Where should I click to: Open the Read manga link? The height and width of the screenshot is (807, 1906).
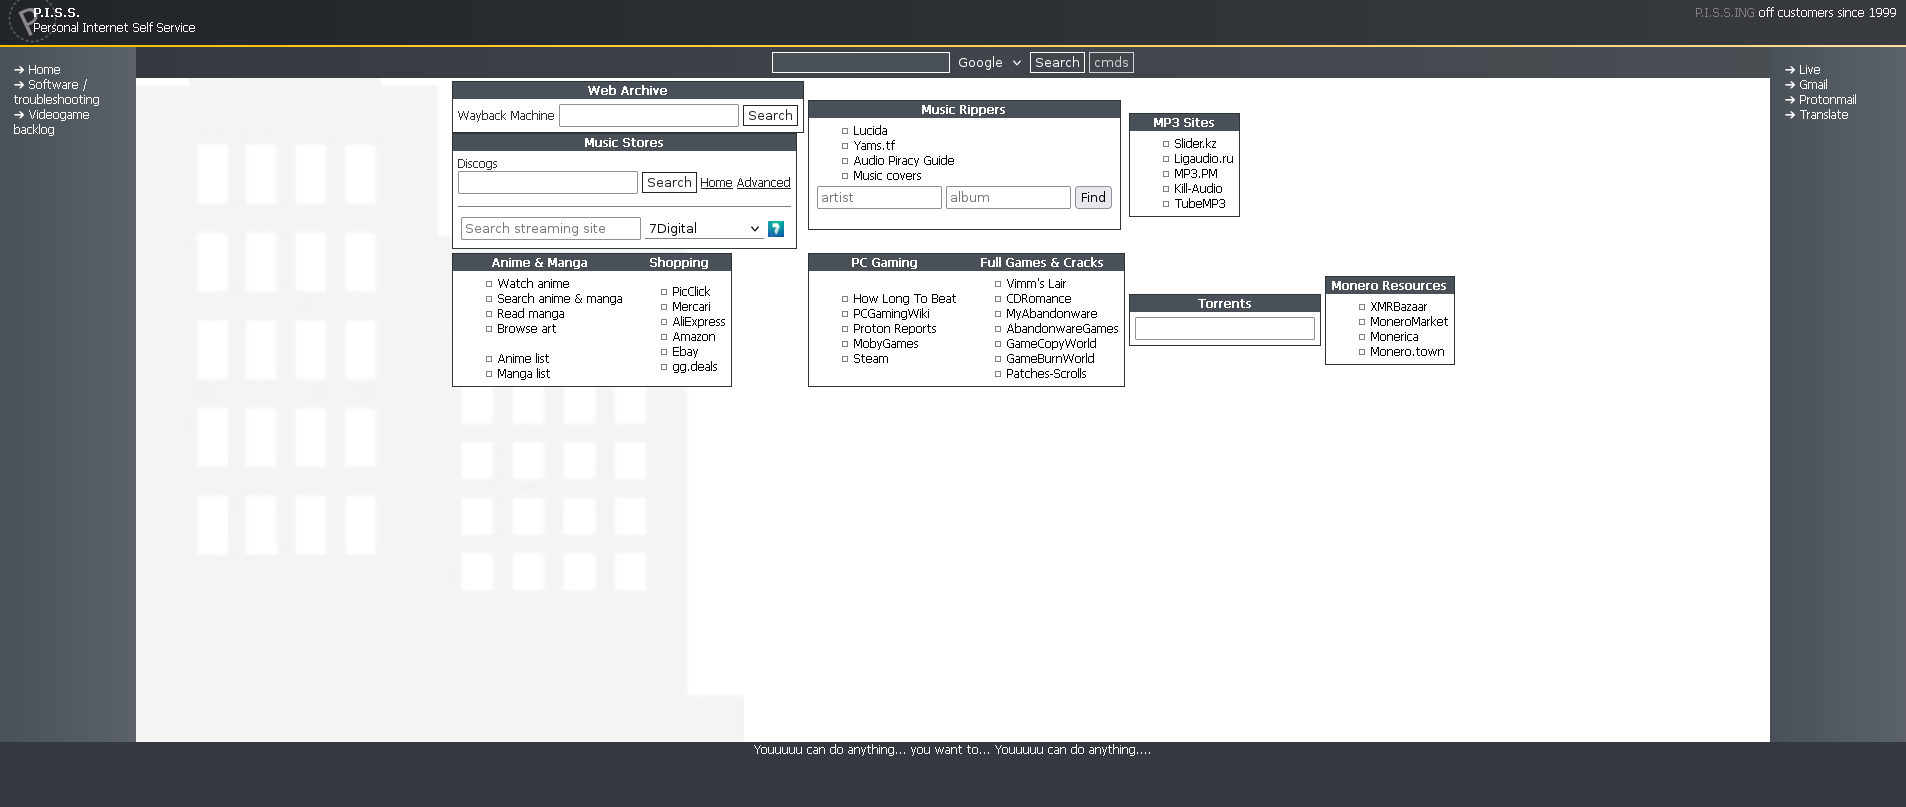(x=530, y=314)
